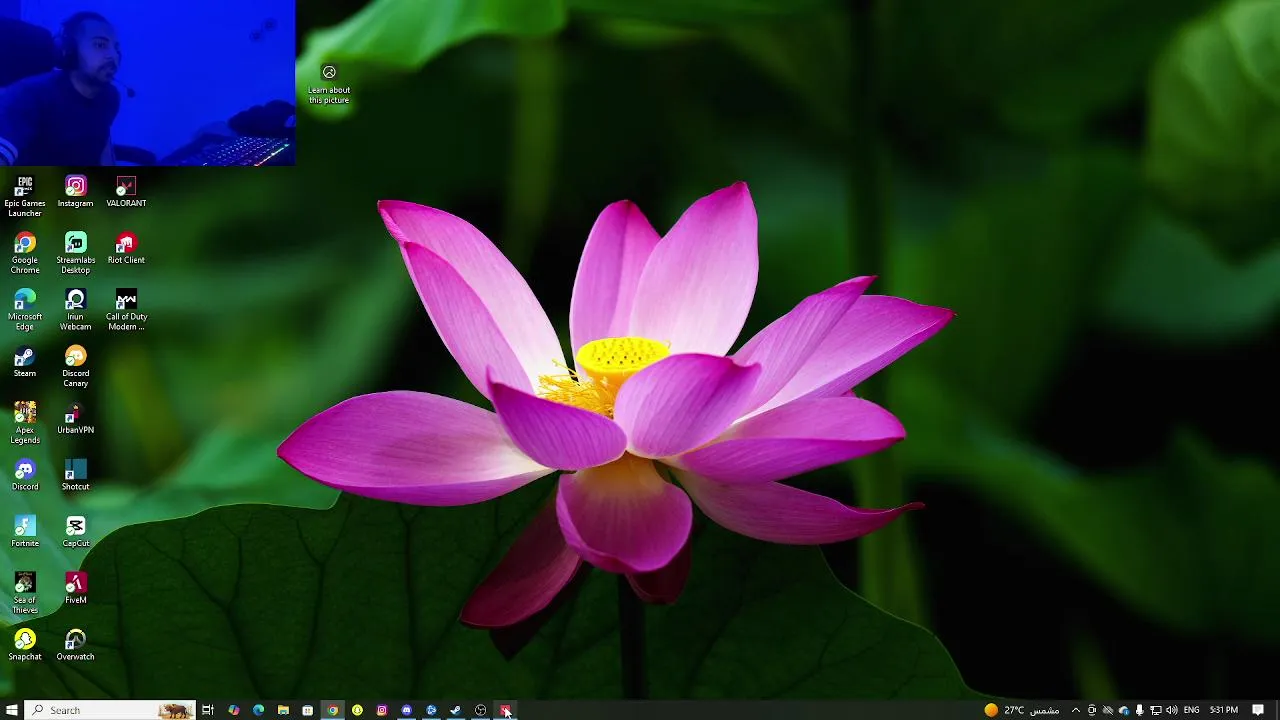
Task: Open UrbanVPN desktop shortcut
Action: pos(75,419)
